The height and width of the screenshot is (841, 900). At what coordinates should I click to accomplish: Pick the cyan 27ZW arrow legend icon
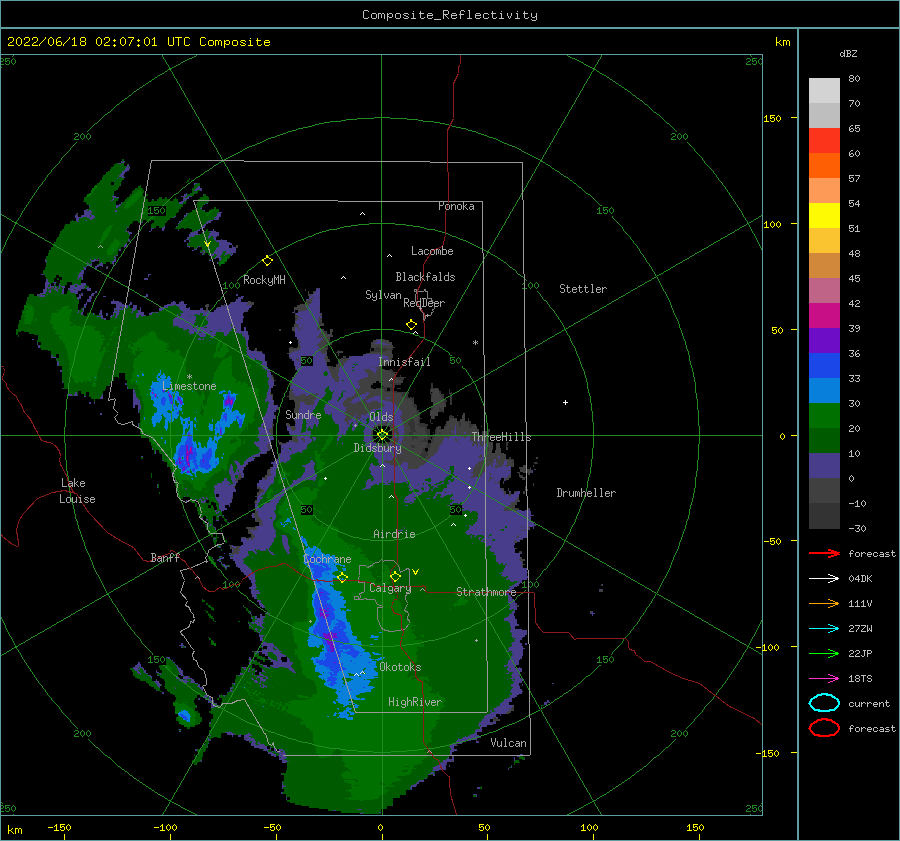click(824, 629)
